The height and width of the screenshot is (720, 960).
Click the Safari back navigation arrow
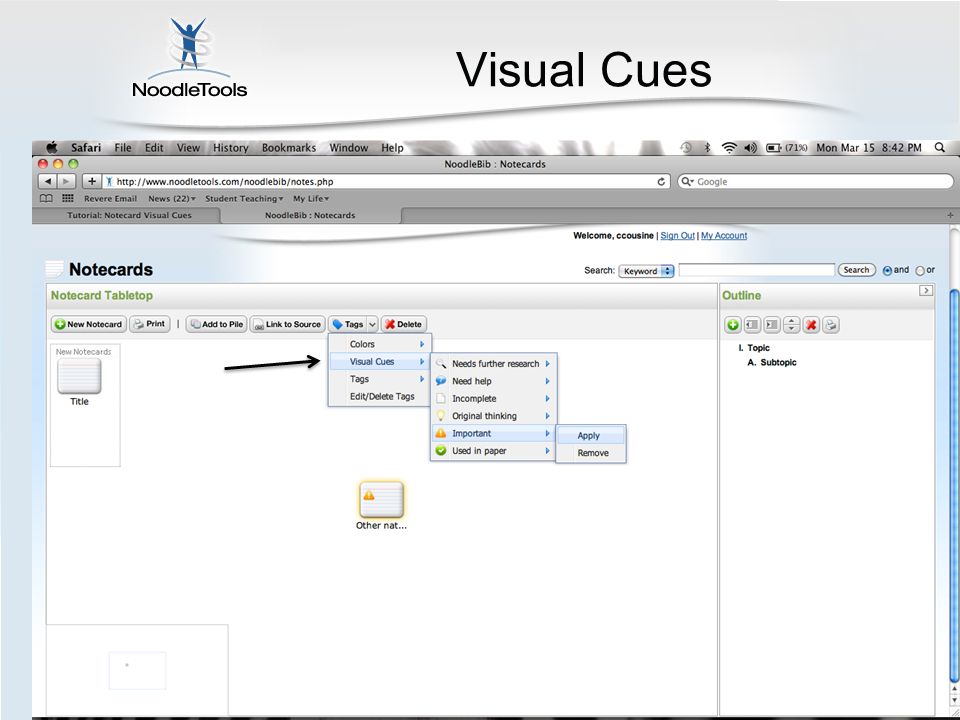[48, 181]
